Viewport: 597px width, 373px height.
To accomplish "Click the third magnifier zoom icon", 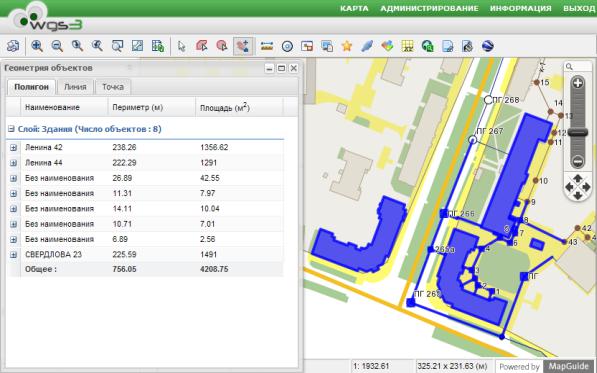I will [77, 46].
